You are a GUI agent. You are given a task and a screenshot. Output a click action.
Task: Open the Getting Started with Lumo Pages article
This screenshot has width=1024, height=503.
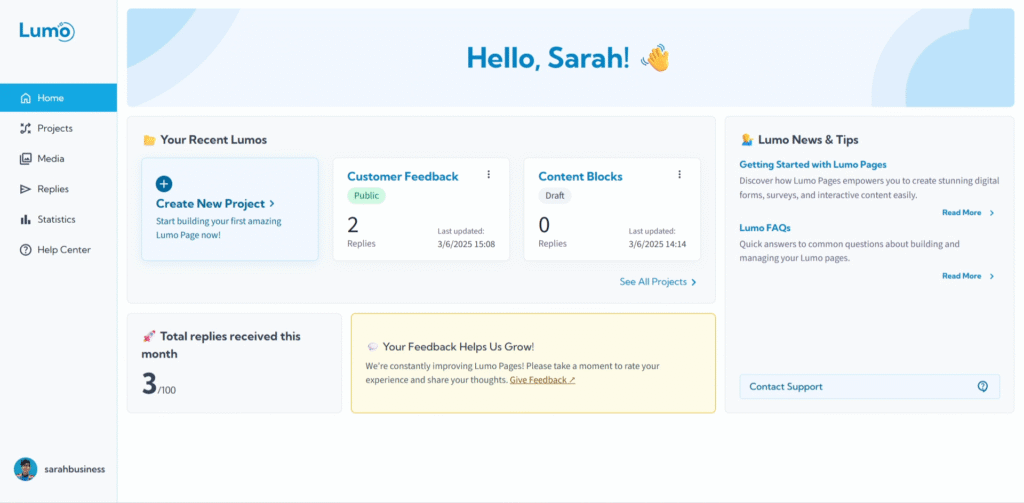coord(812,165)
